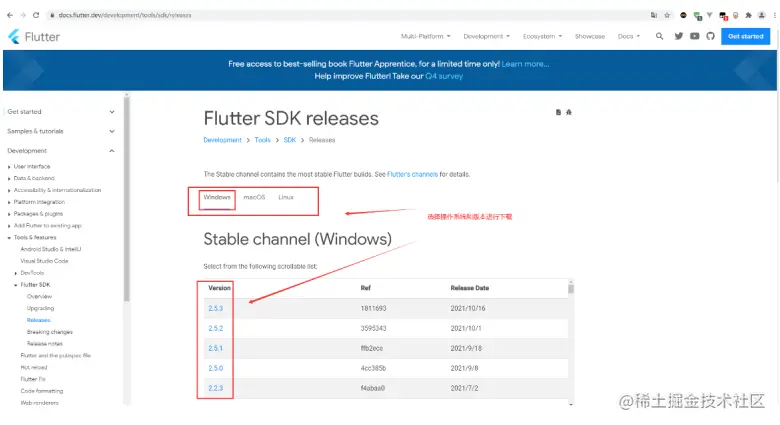The height and width of the screenshot is (425, 780).
Task: Click the sidebar vertical scrollbar
Action: pos(127,199)
